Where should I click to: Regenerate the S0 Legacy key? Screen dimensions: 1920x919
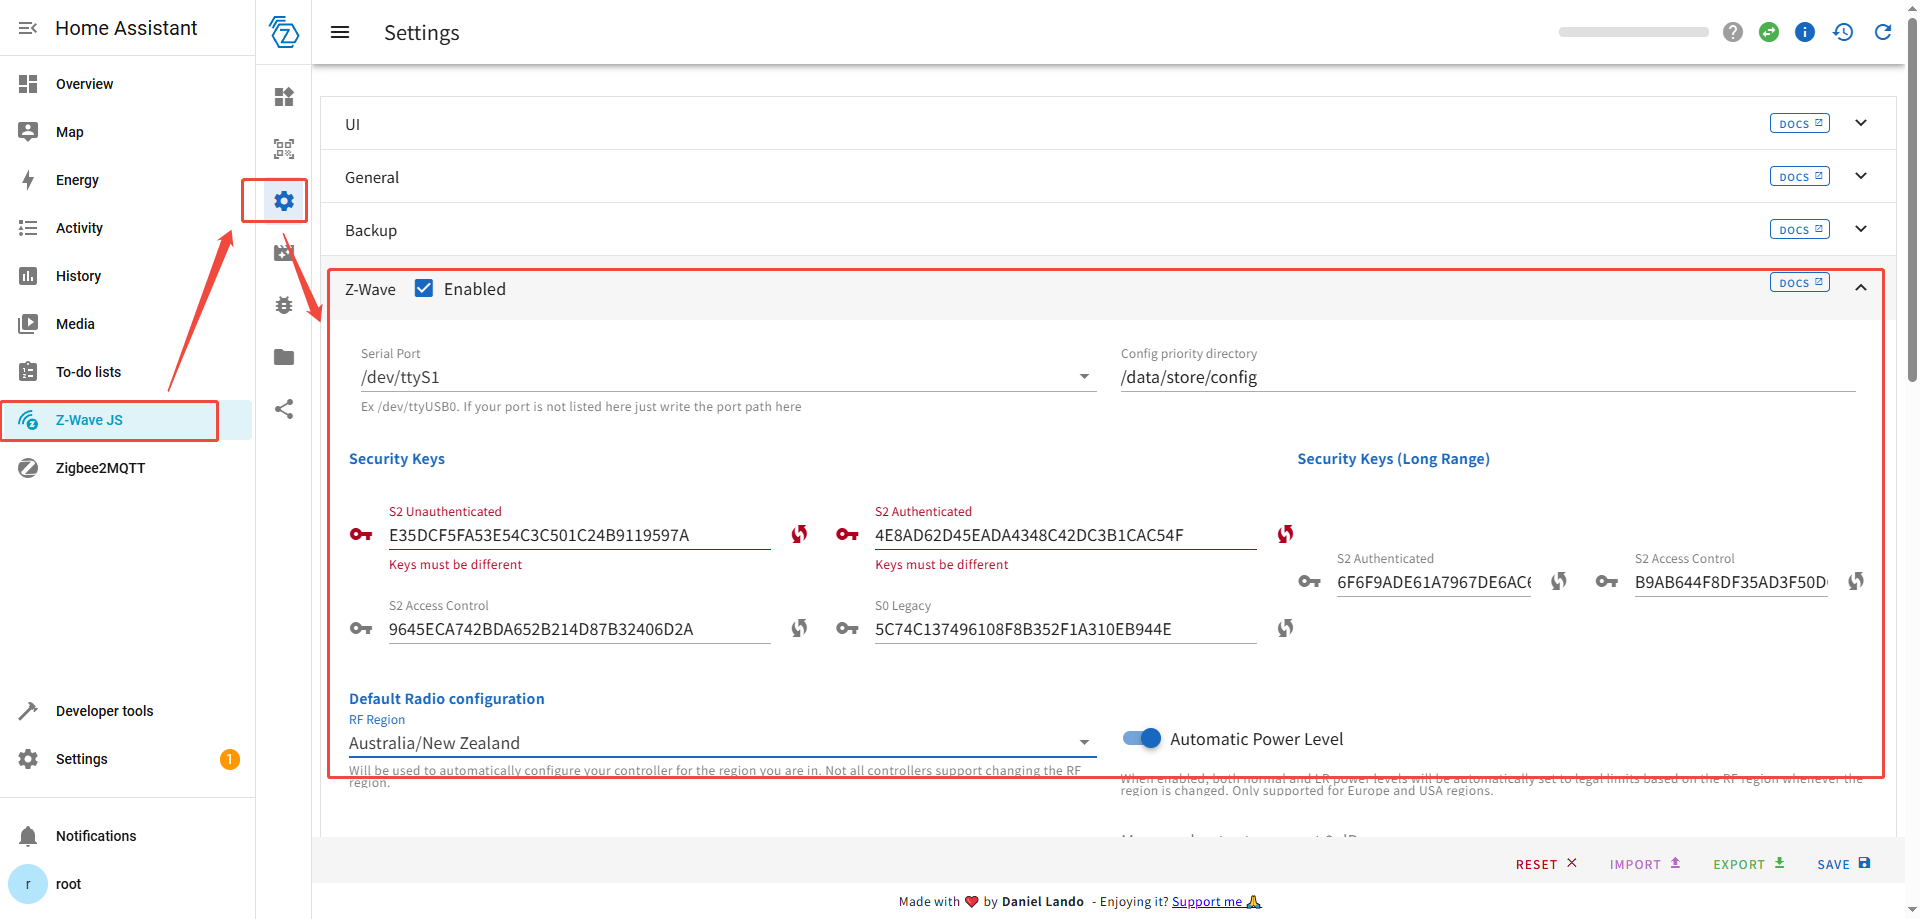click(x=1285, y=628)
